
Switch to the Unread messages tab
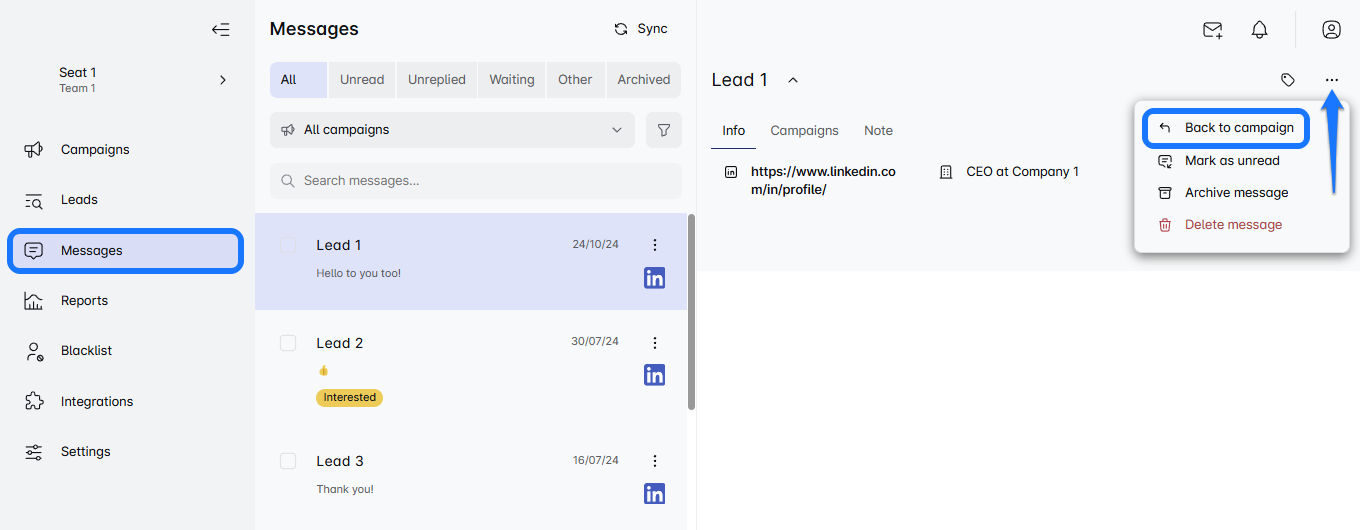(361, 80)
